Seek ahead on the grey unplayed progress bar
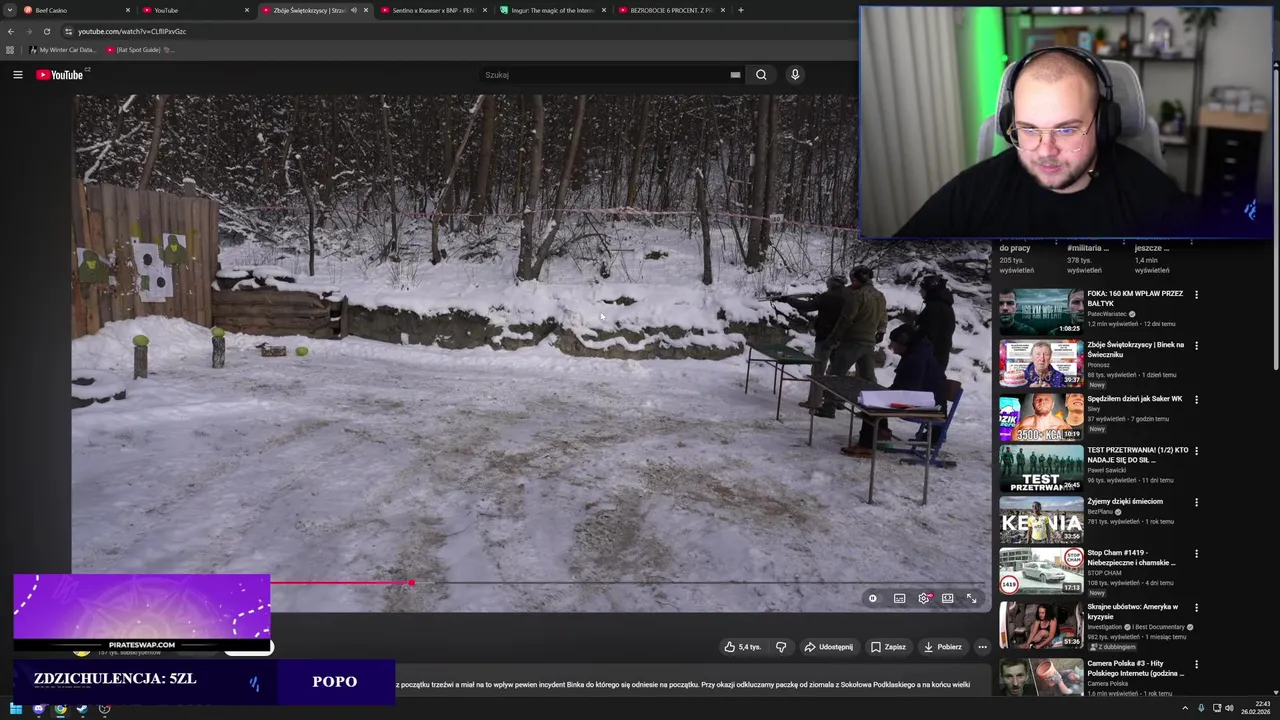This screenshot has width=1280, height=720. [700, 582]
